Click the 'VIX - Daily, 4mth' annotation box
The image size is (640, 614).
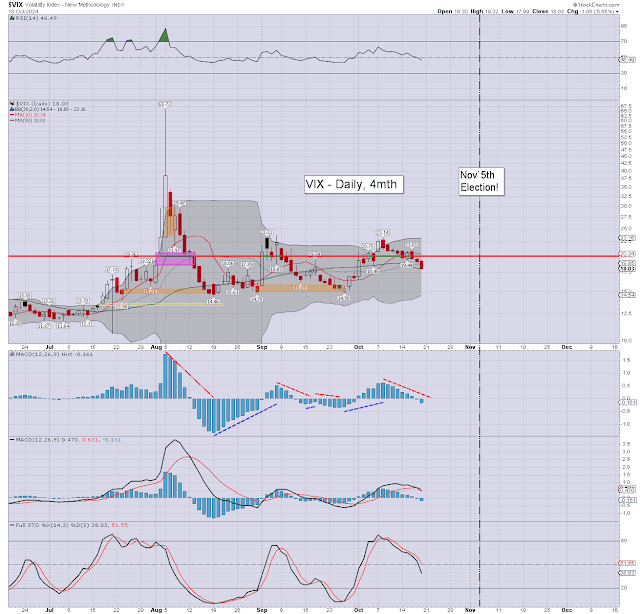(x=353, y=185)
